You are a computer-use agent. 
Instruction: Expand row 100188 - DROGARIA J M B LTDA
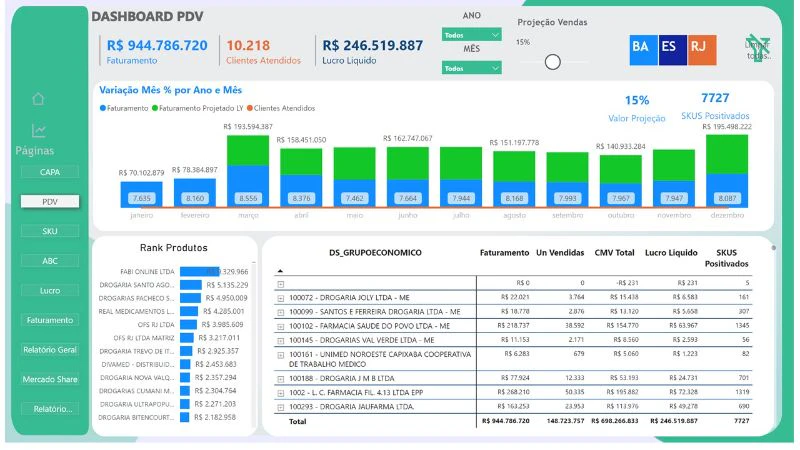[281, 379]
